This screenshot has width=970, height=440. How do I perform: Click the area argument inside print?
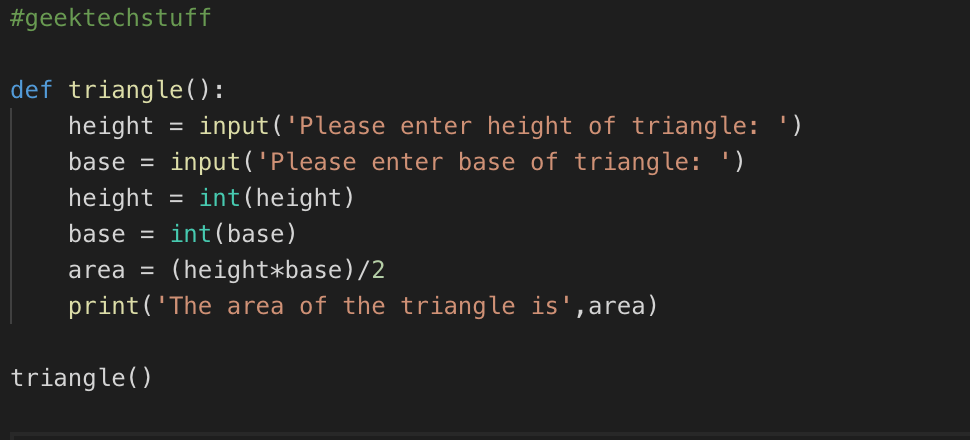(x=618, y=306)
